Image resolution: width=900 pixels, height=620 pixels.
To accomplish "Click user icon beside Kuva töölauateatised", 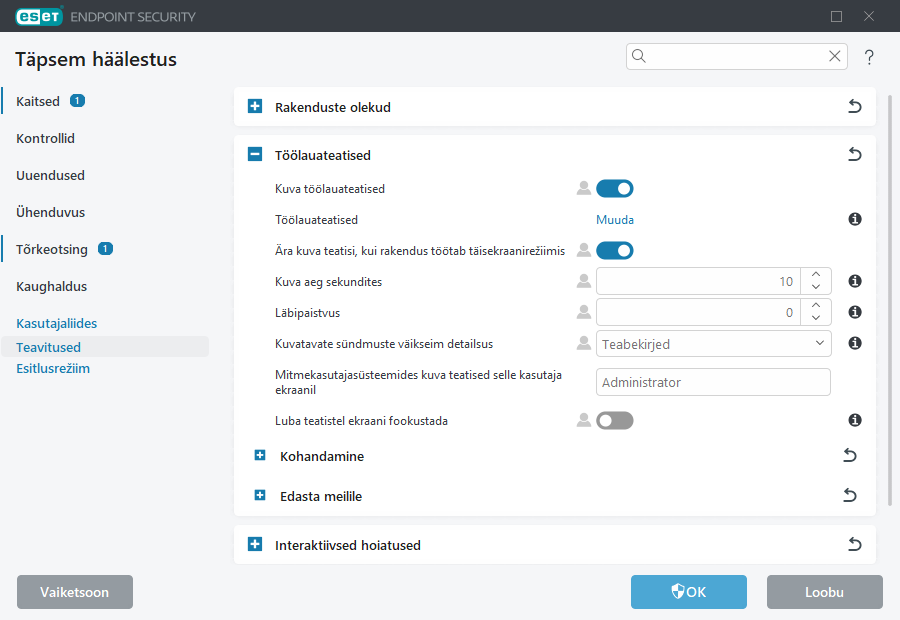I will tap(584, 188).
